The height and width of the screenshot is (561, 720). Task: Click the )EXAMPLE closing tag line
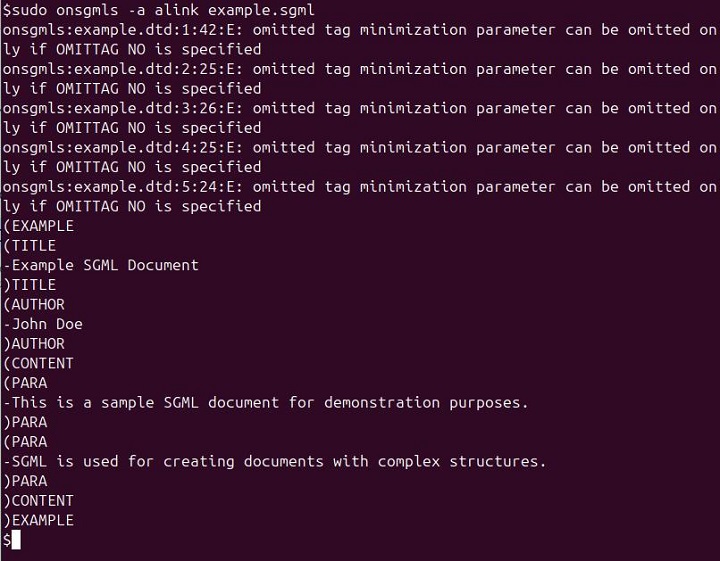(x=39, y=520)
